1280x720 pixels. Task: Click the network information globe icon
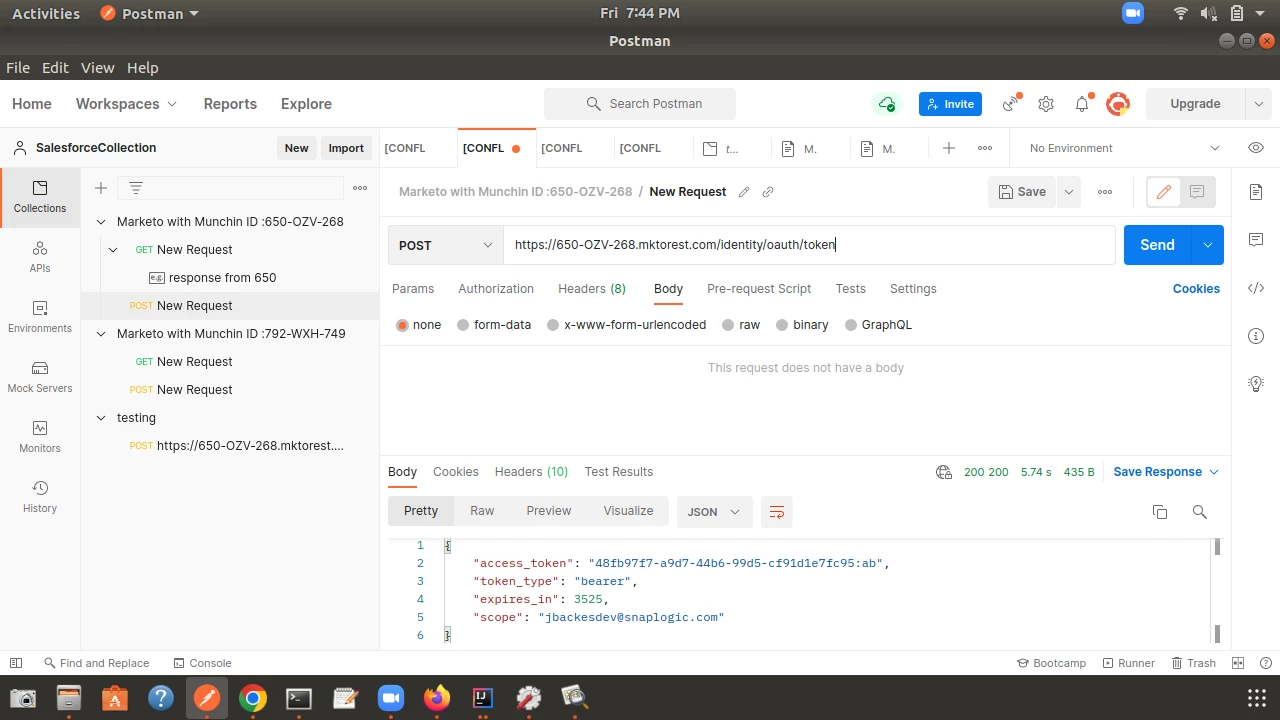pos(944,472)
